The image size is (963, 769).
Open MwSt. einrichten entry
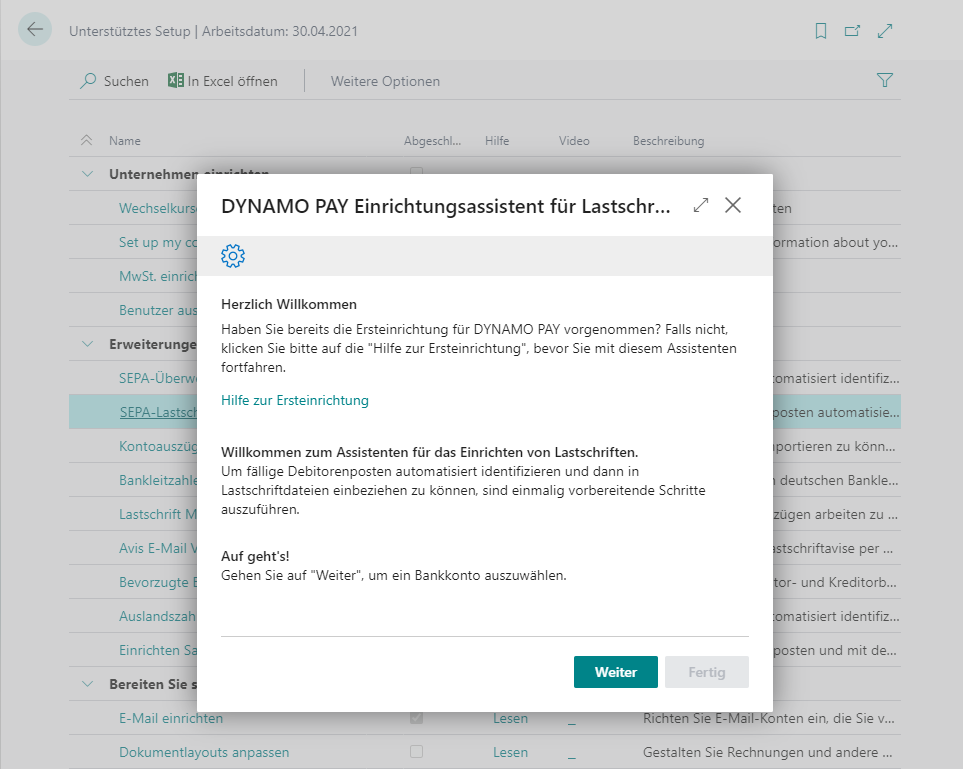tap(158, 276)
